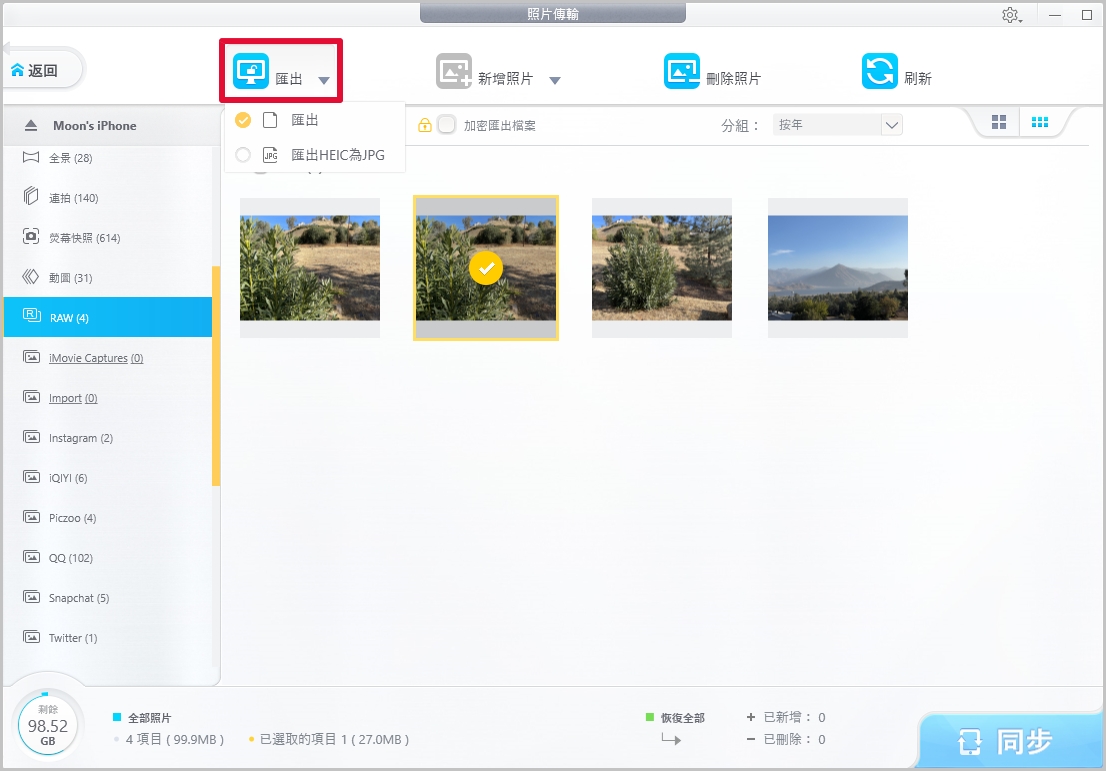1106x771 pixels.
Task: Click the album icon beside Instagram
Action: pos(32,437)
